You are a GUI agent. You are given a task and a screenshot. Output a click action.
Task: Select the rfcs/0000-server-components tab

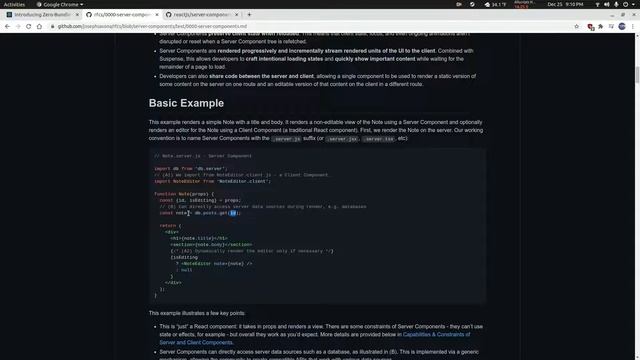(x=122, y=15)
